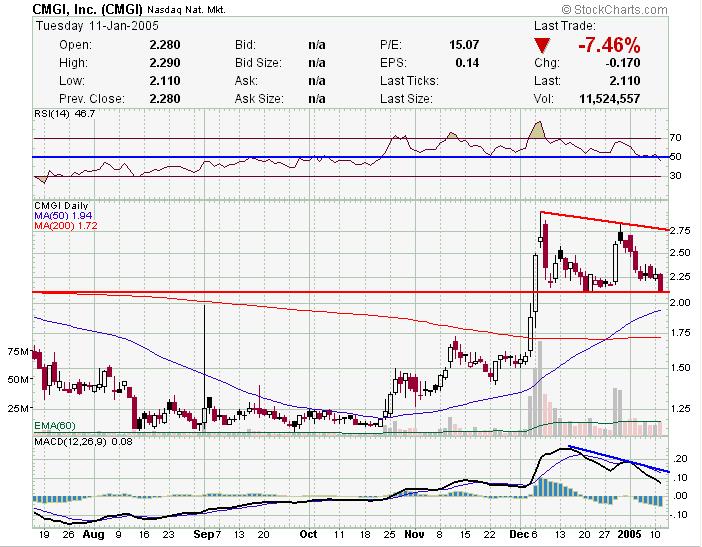This screenshot has width=702, height=547.
Task: Click the EMA(60) volume legend
Action: 55,425
